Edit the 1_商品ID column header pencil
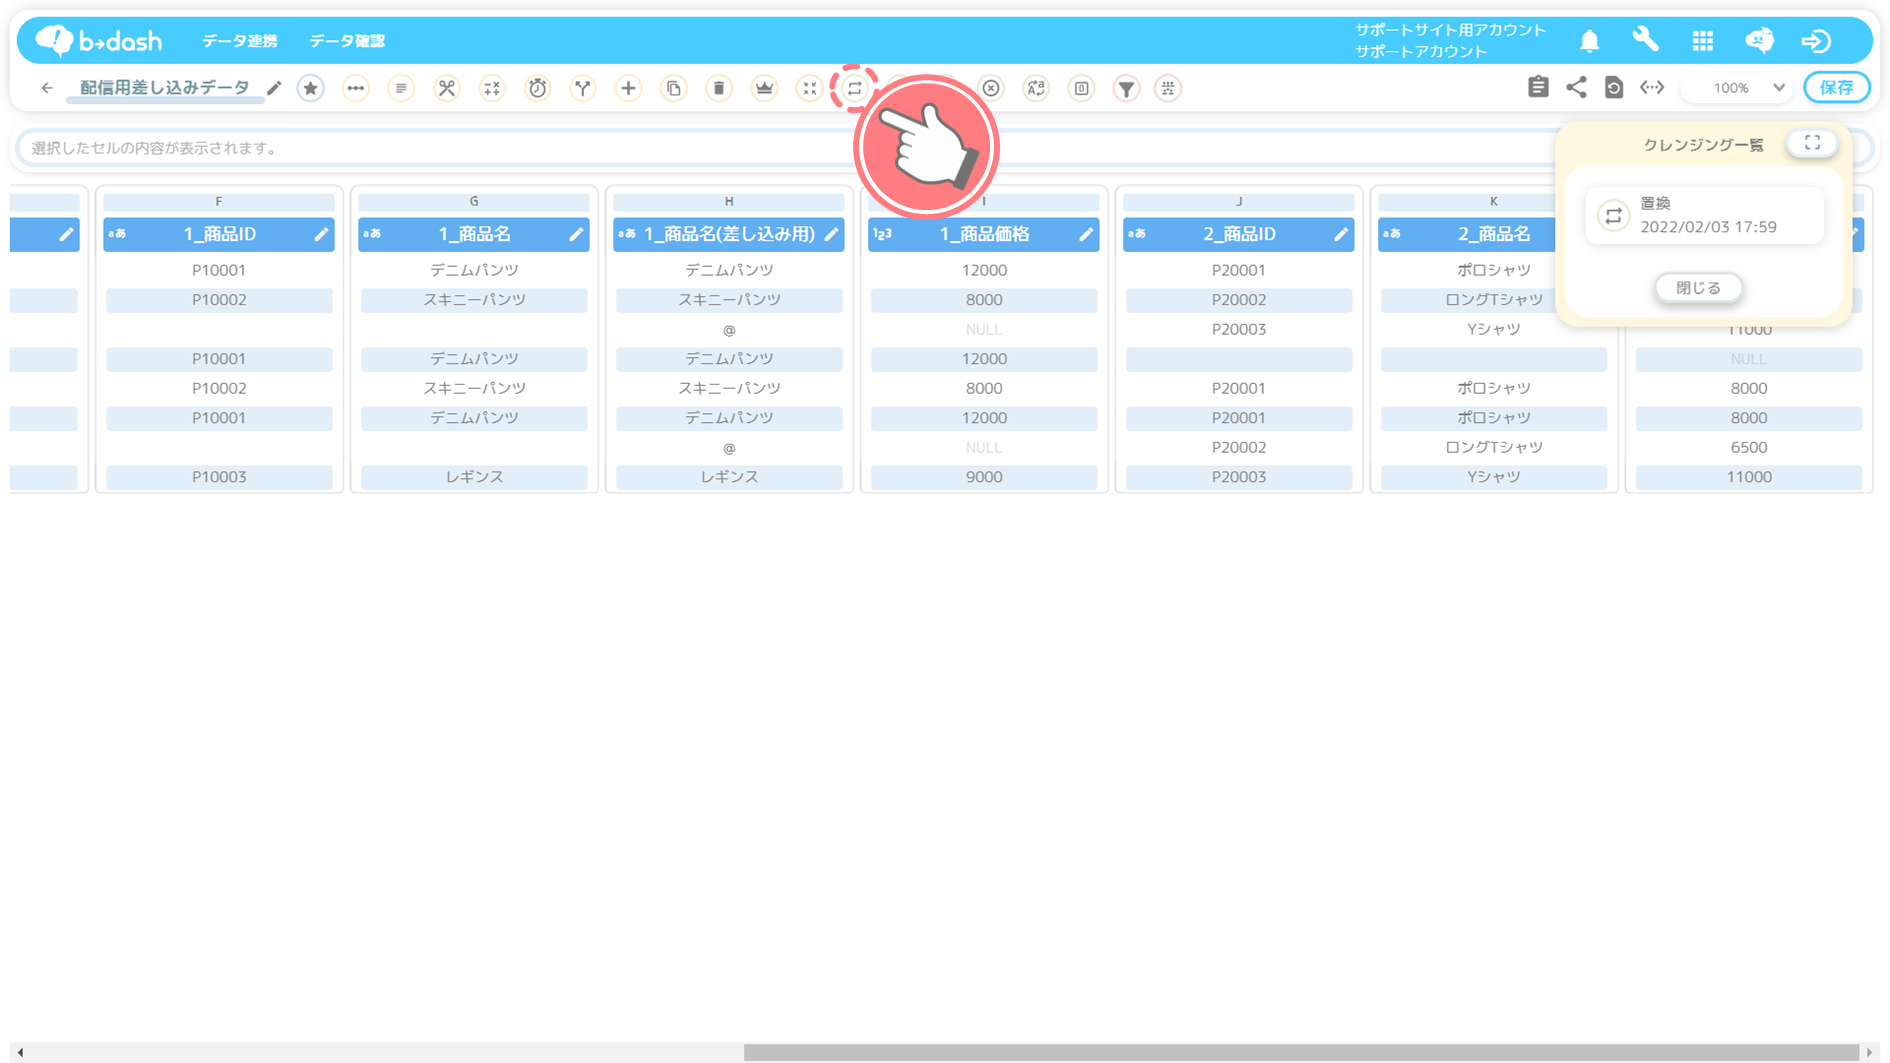This screenshot has width=1890, height=1063. (x=321, y=234)
